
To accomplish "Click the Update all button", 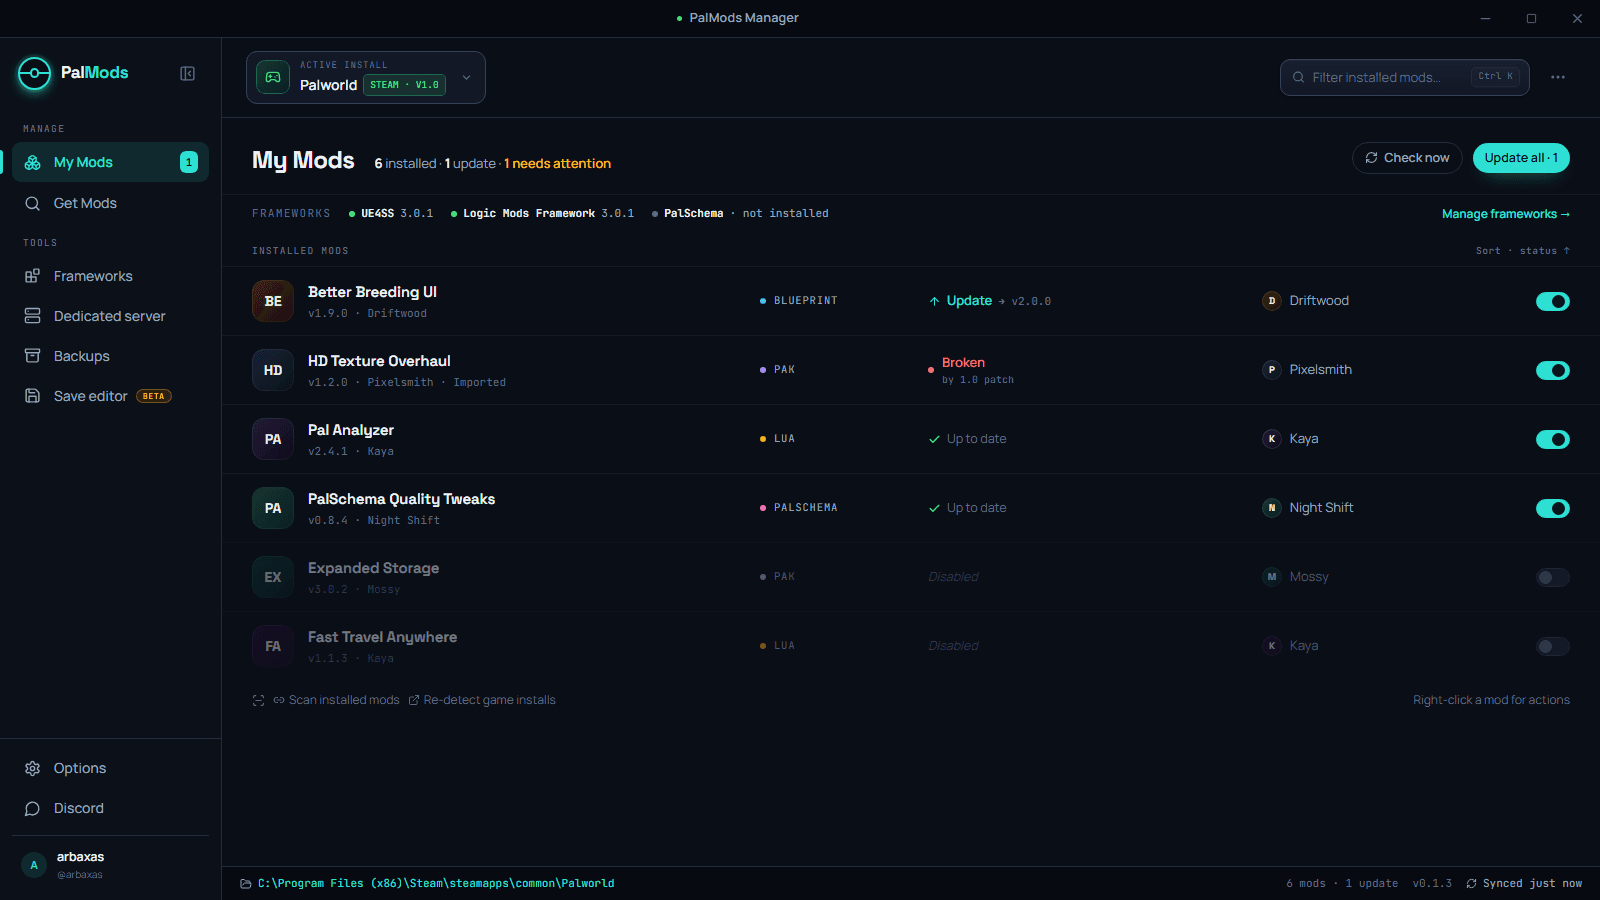I will pos(1521,158).
